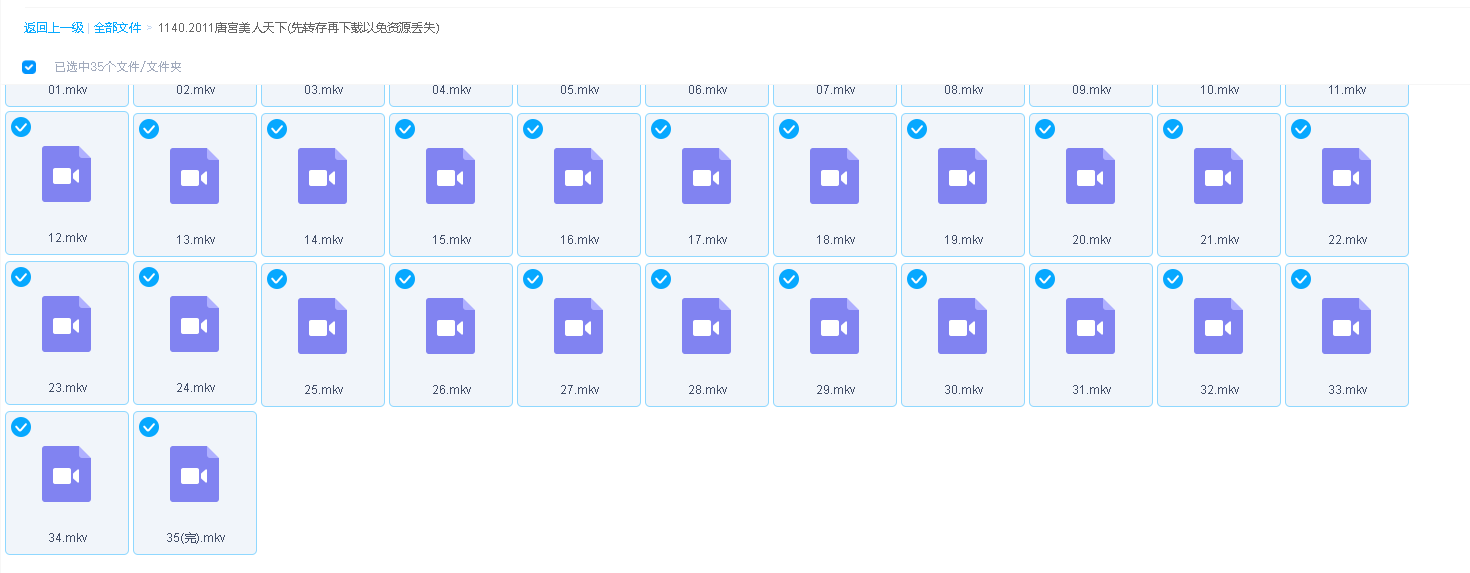Uncheck the select-all checkbox at top
The width and height of the screenshot is (1470, 573).
pyautogui.click(x=29, y=67)
